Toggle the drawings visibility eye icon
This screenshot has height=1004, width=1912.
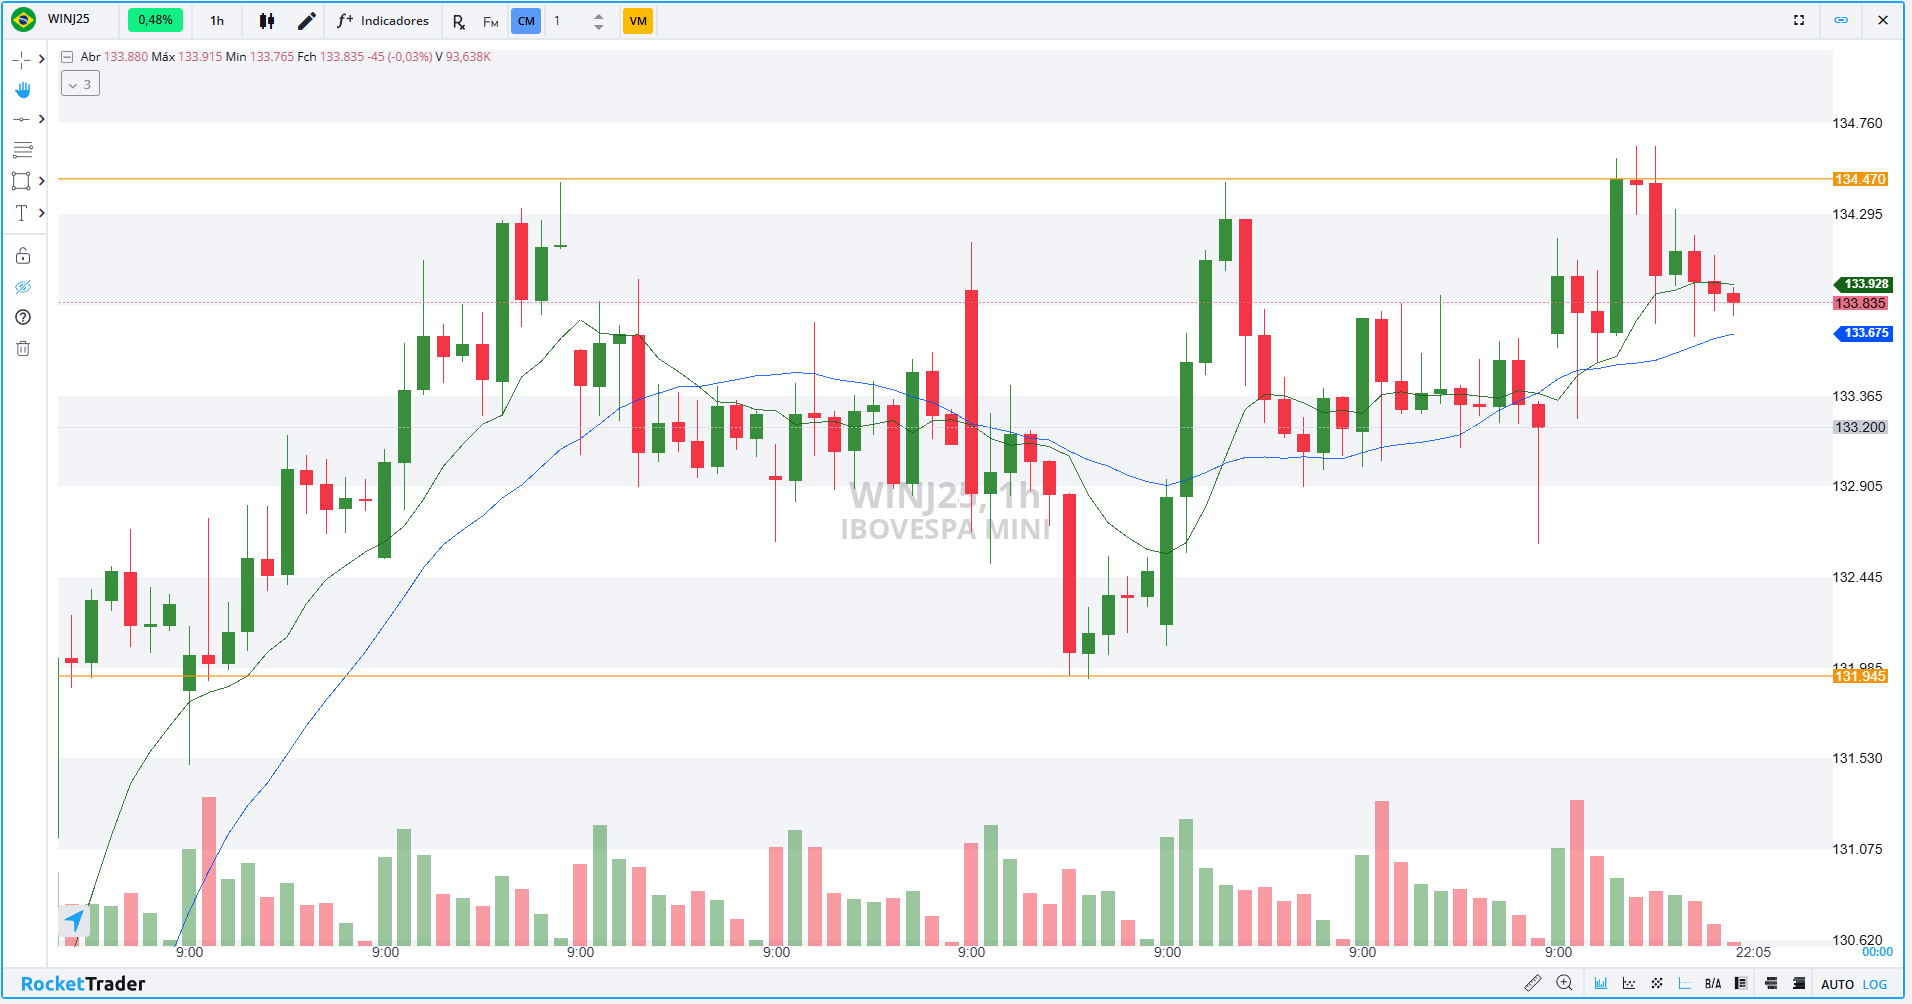tap(23, 287)
